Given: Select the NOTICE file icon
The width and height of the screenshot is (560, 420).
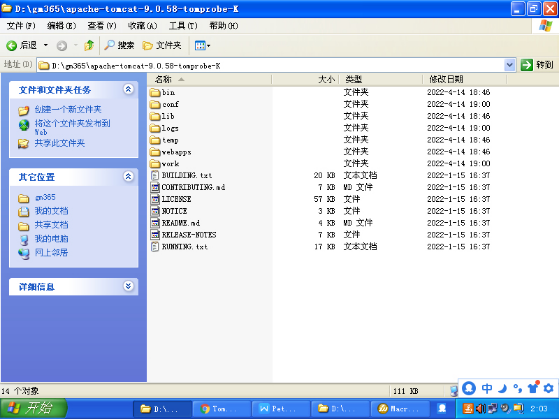Looking at the screenshot, I should click(x=155, y=211).
